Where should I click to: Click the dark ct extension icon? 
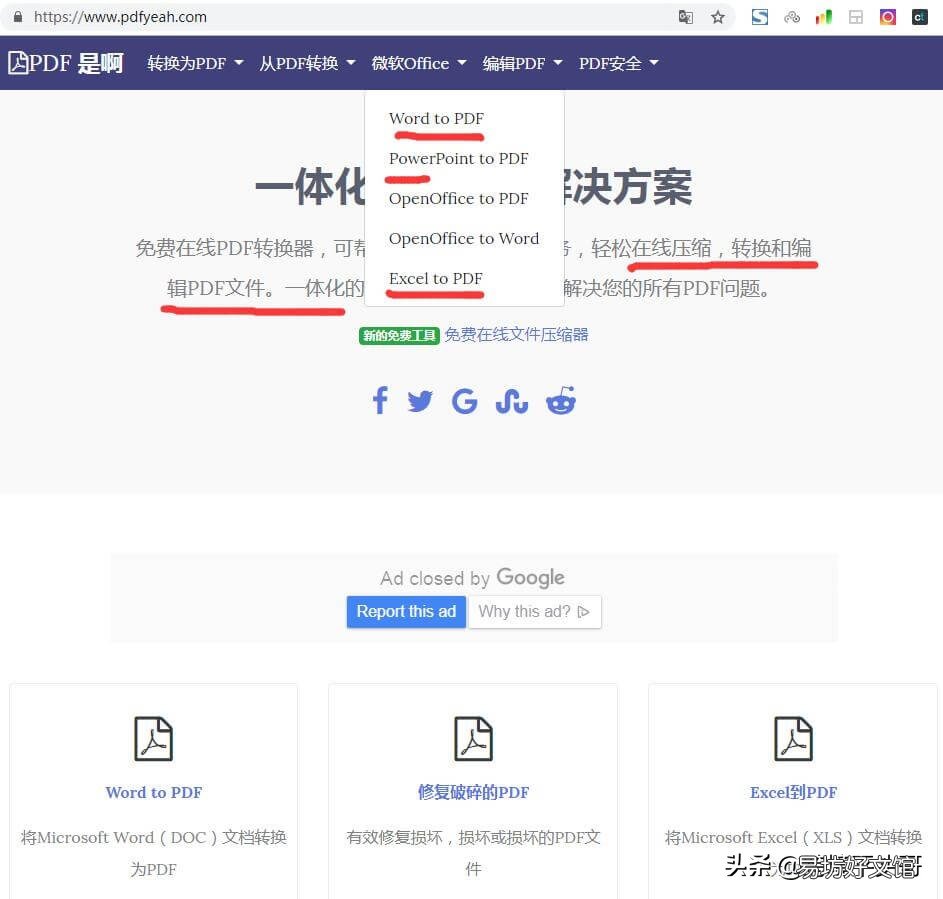920,17
